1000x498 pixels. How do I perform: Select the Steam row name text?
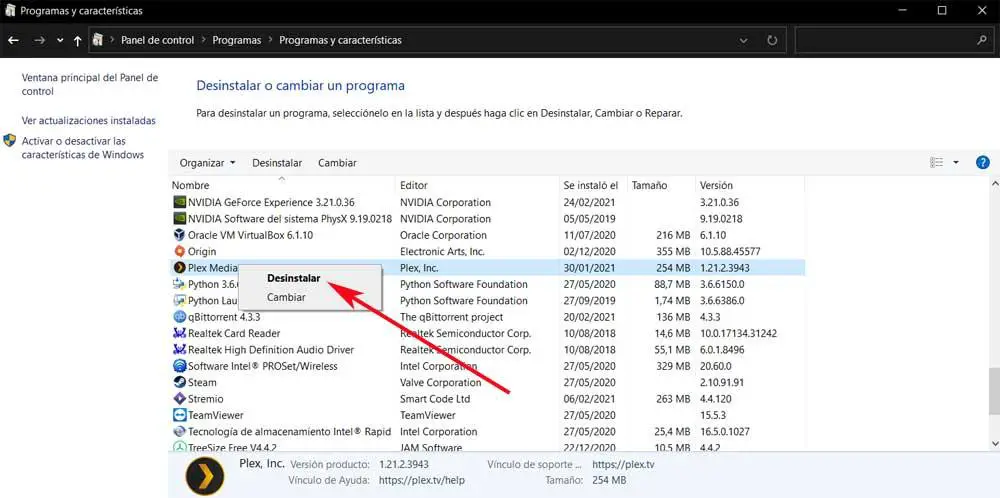(x=202, y=383)
